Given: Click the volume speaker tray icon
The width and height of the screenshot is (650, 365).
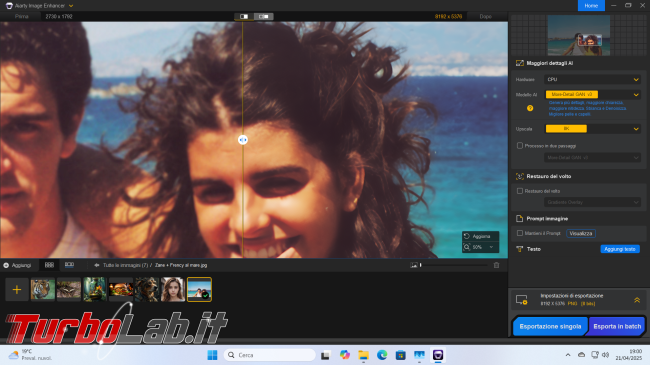Looking at the screenshot, I should coord(605,355).
